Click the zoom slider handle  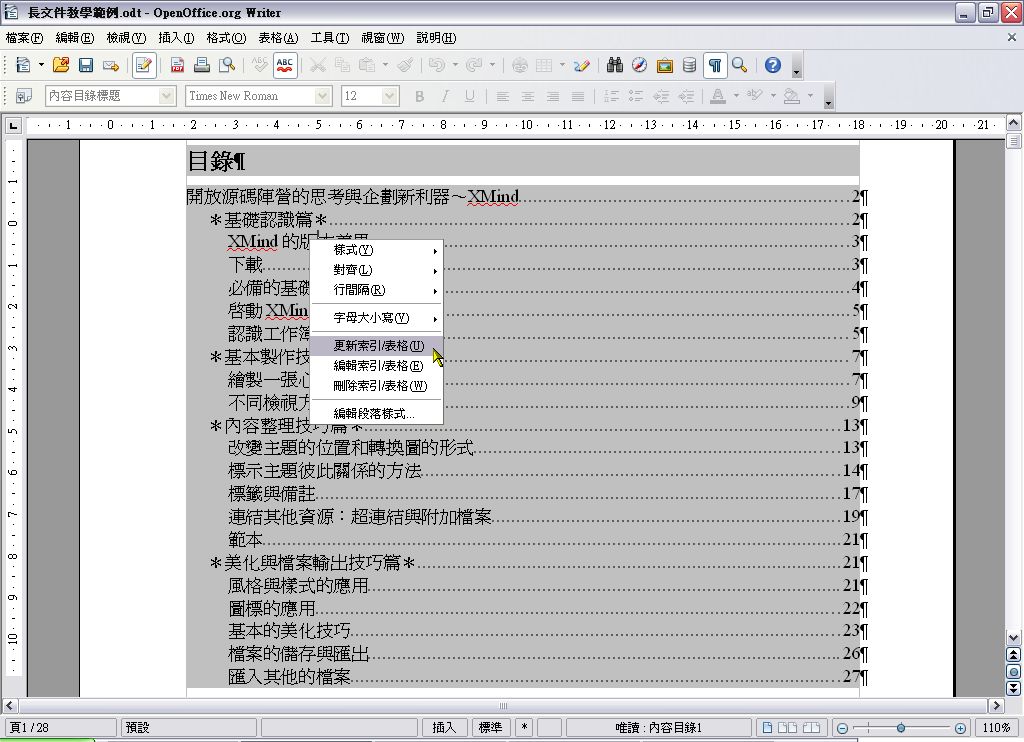coord(901,728)
